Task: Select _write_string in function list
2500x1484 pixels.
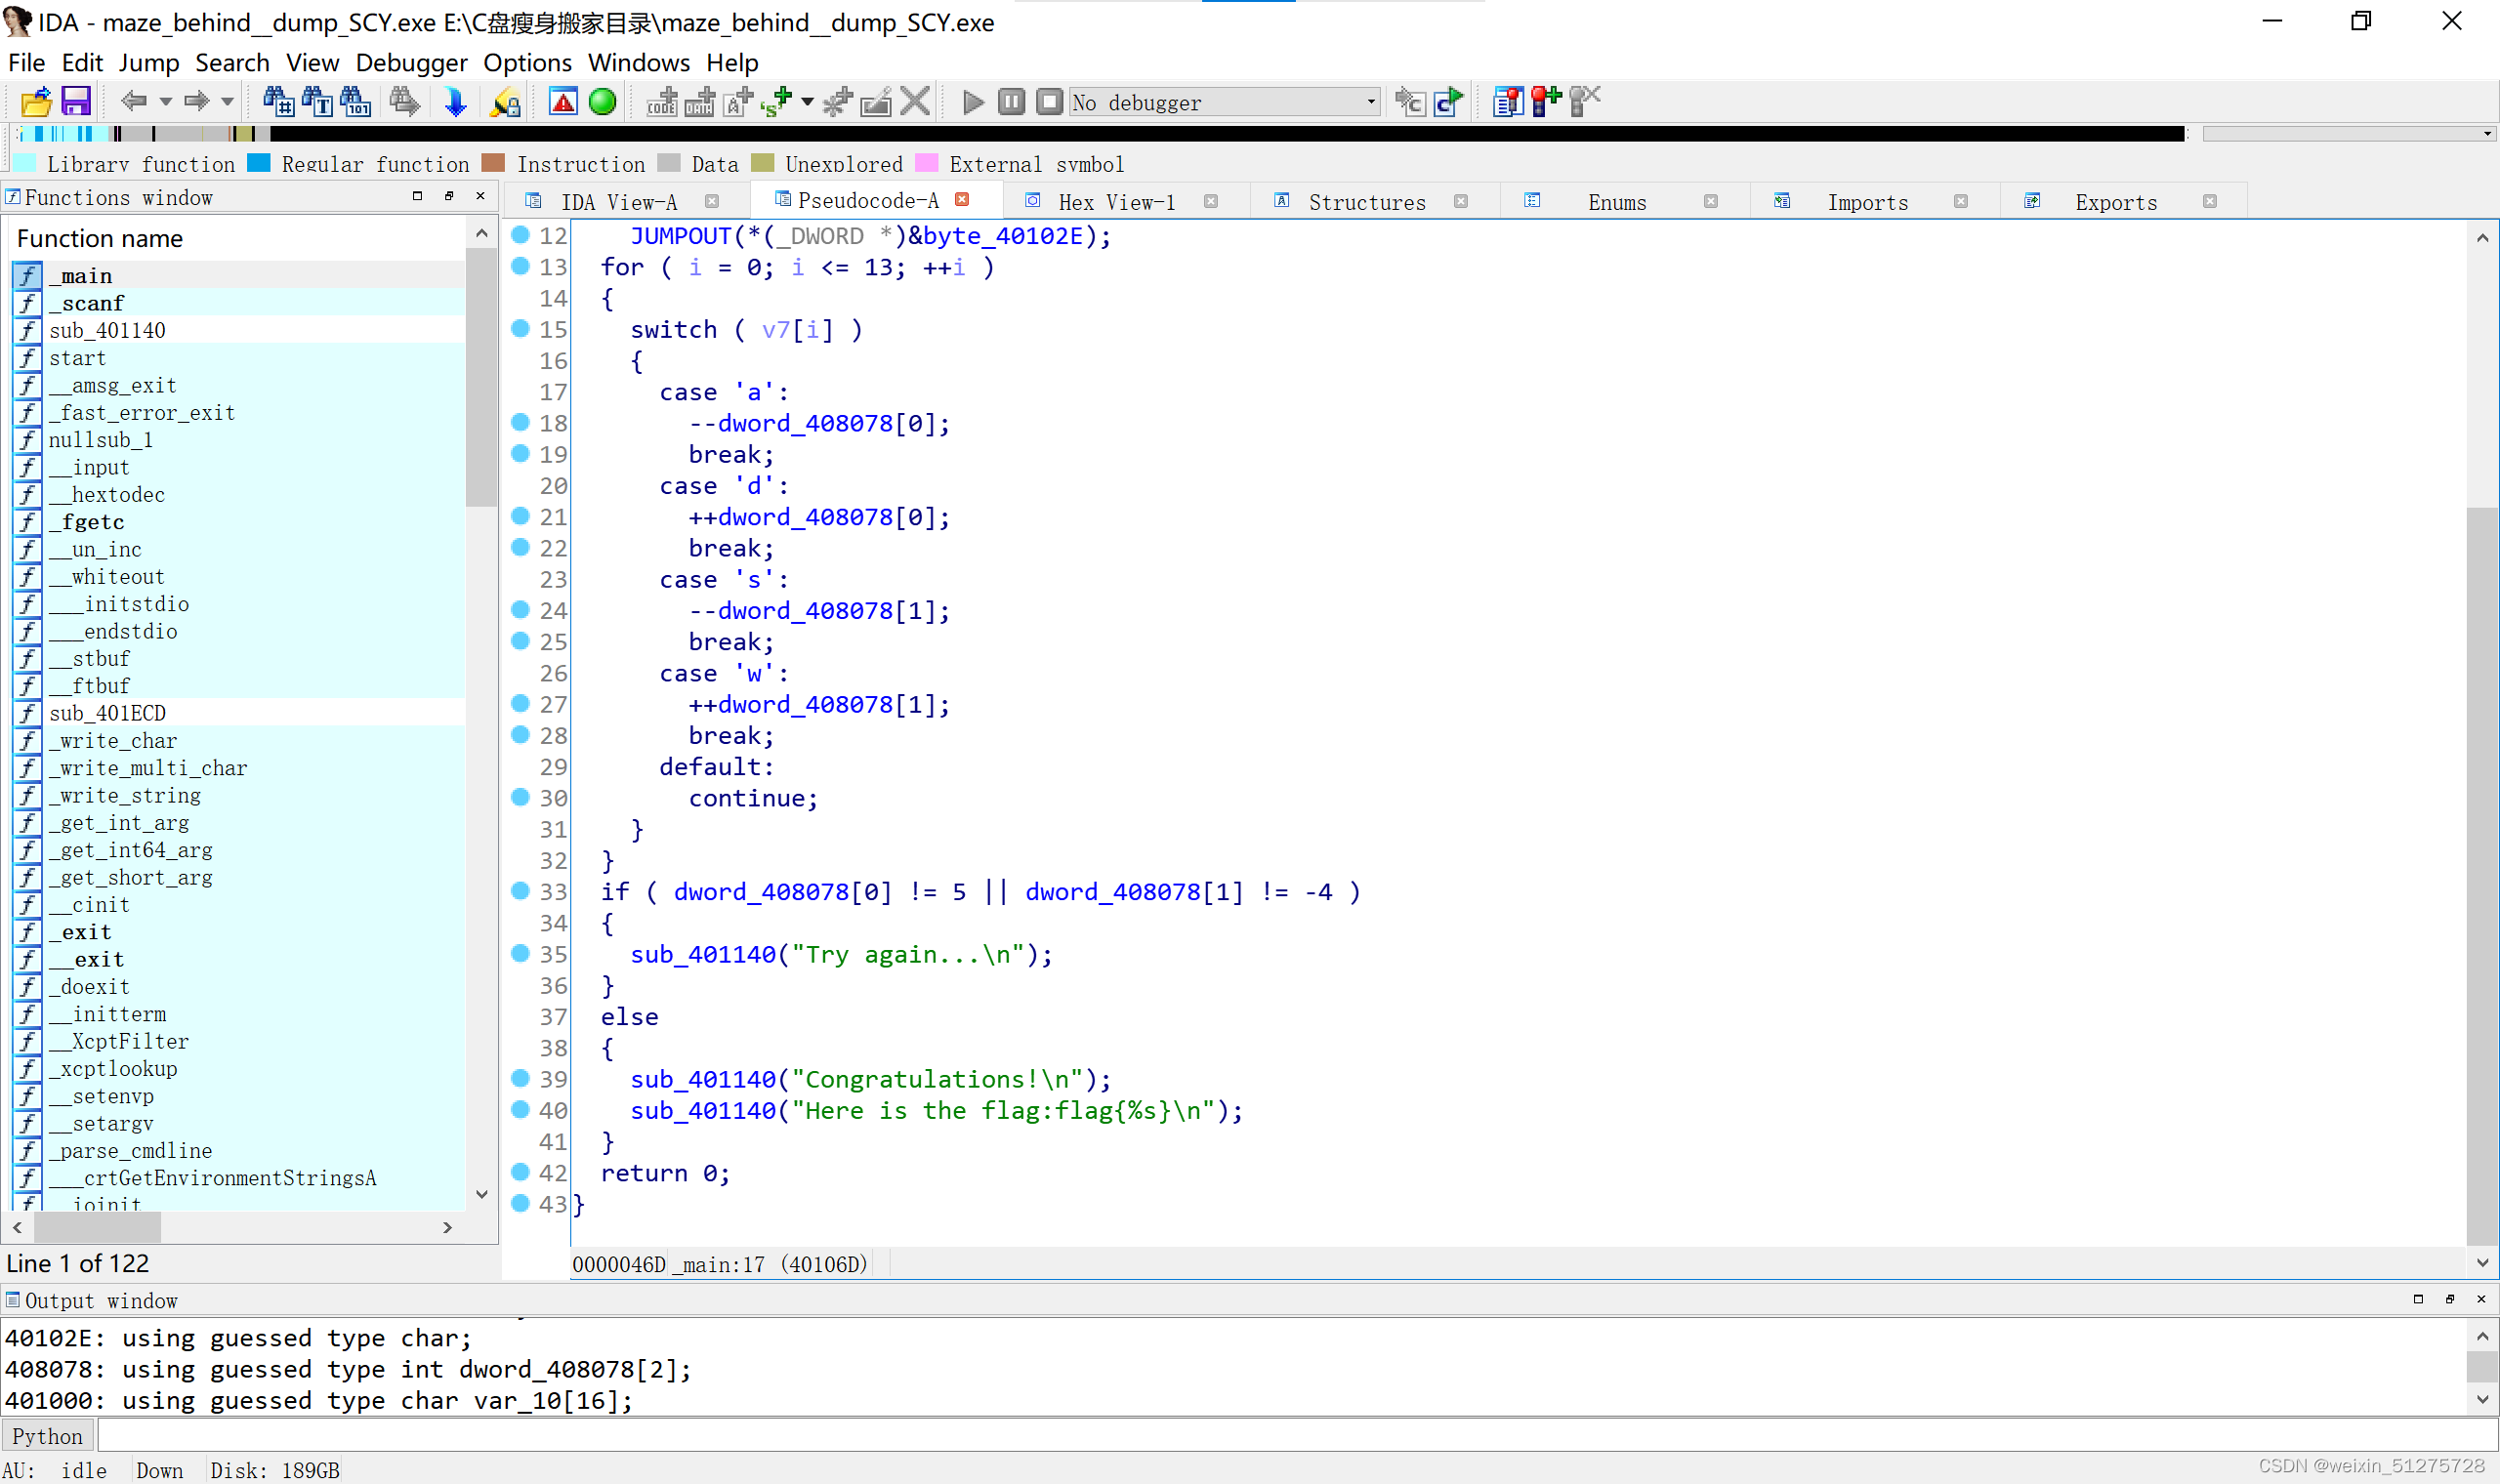Action: (x=239, y=795)
